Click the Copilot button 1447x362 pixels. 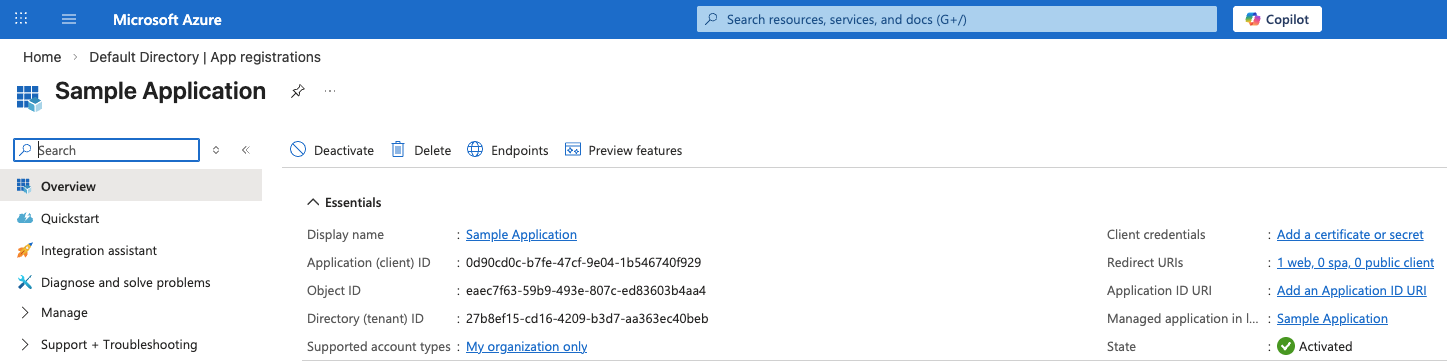click(1277, 19)
